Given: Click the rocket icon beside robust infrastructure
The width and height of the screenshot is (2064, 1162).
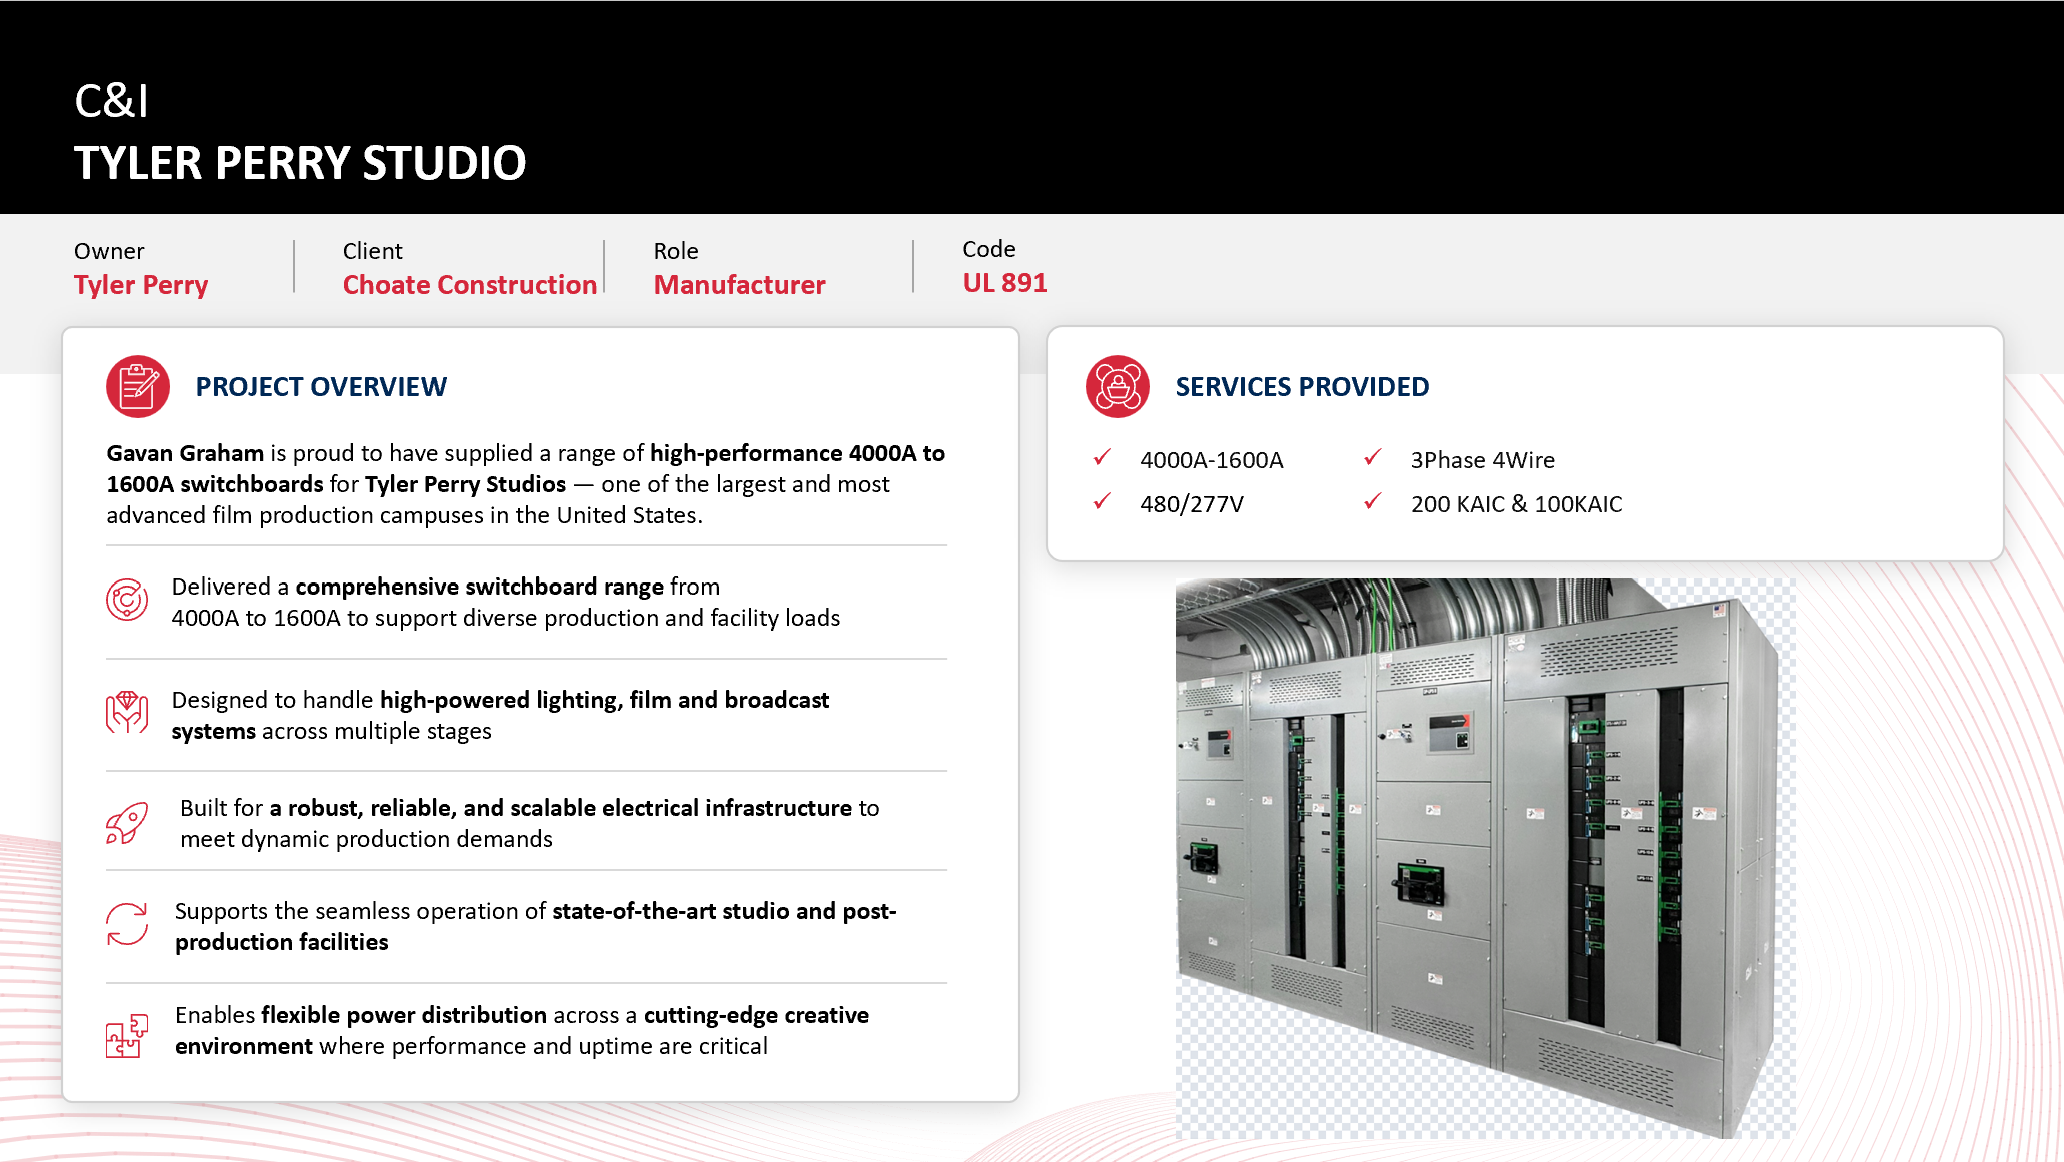Looking at the screenshot, I should click(127, 823).
